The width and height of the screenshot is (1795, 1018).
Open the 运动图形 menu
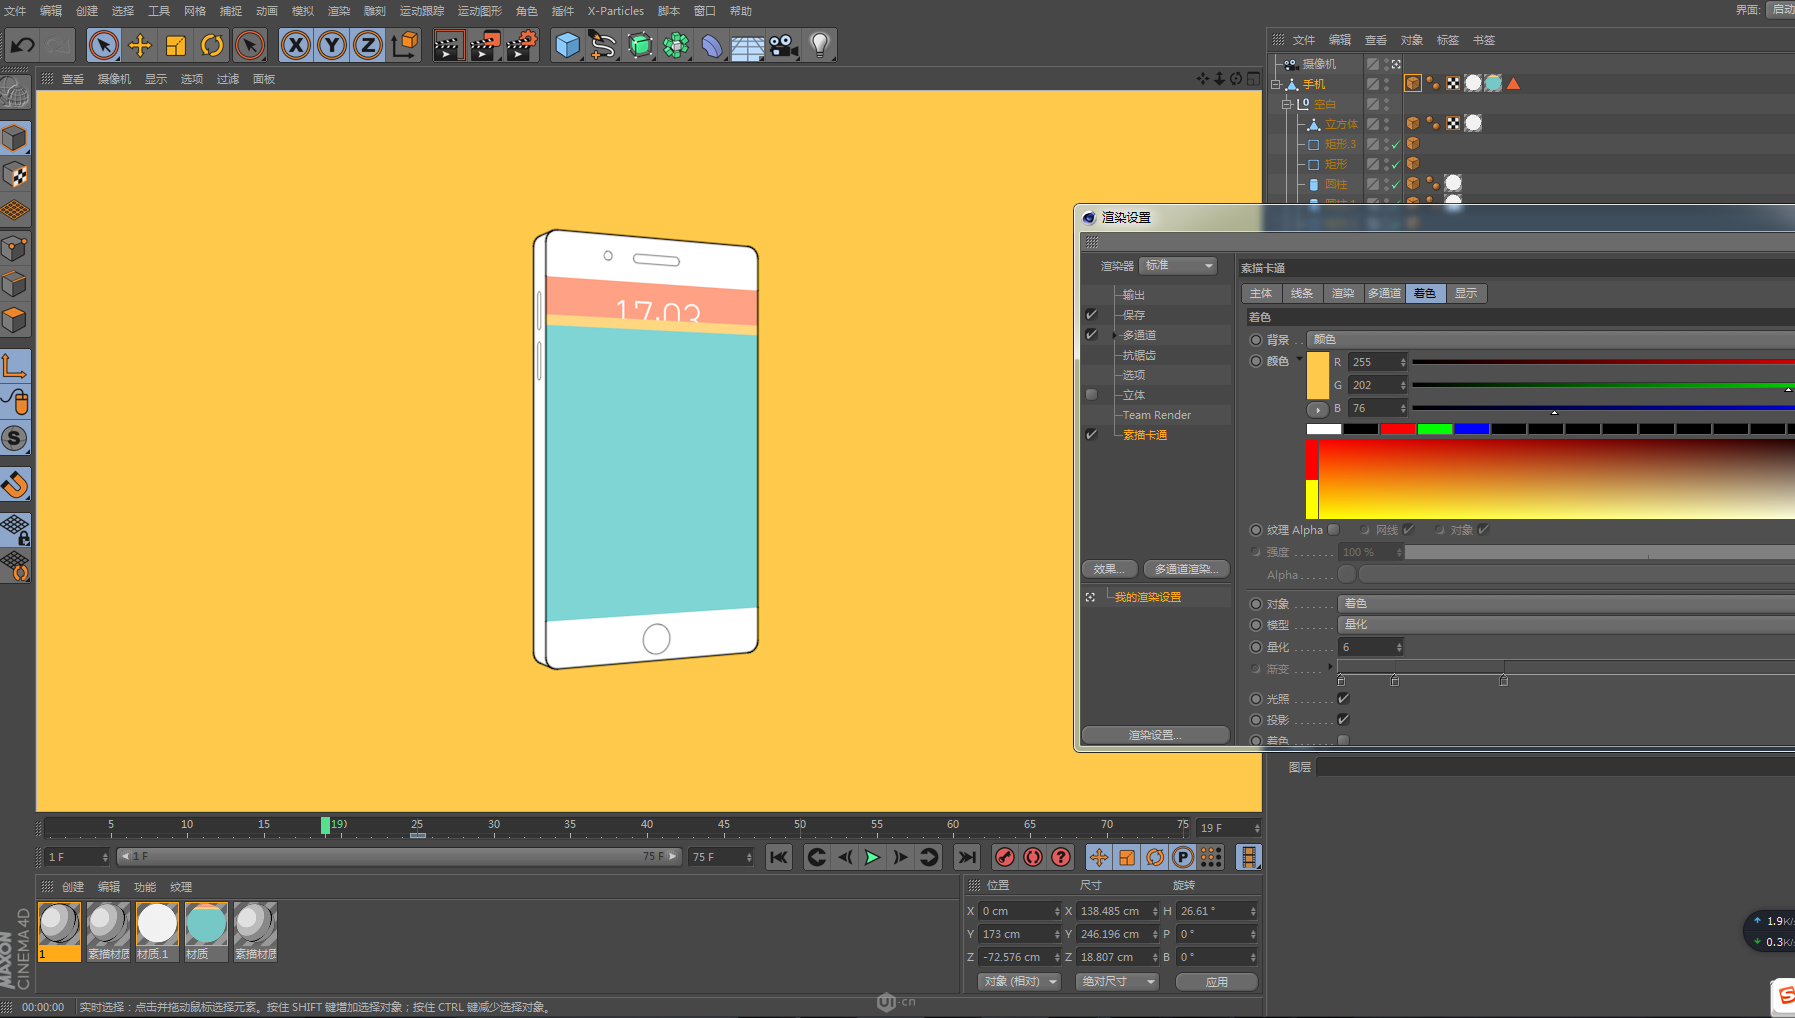point(479,11)
